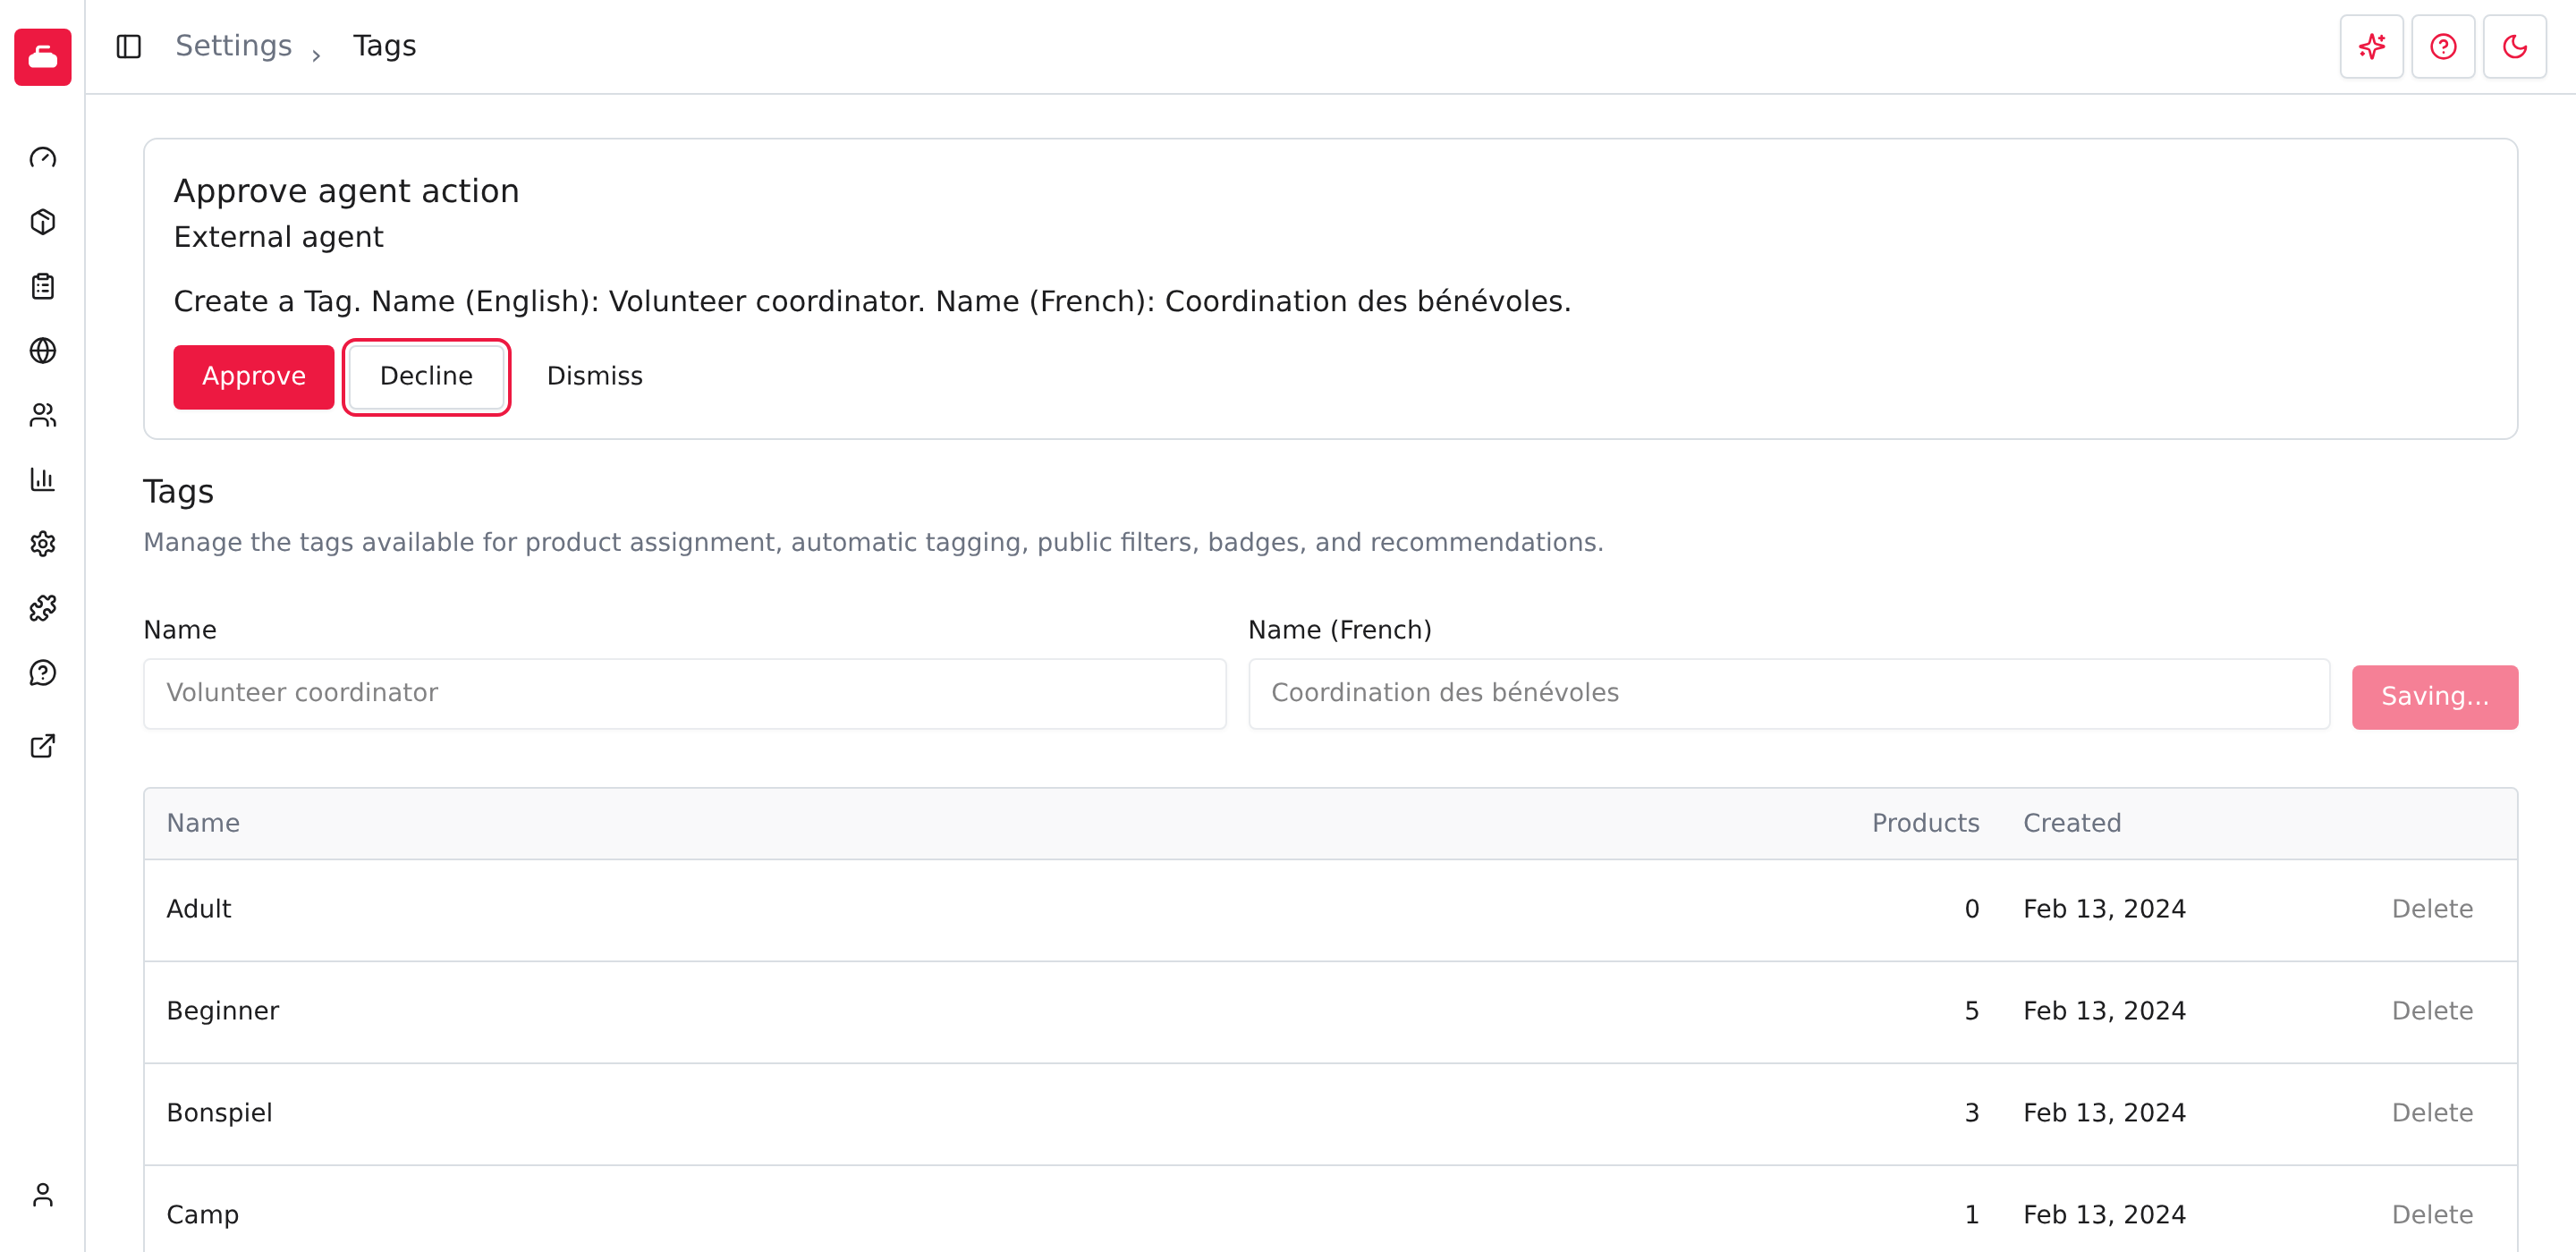
Task: Select the Bonspiel tag row name
Action: [x=219, y=1113]
